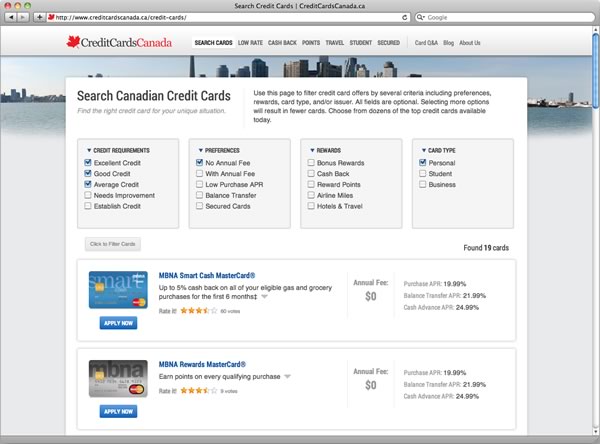The image size is (600, 444).
Task: Open the Secured nav item
Action: (x=389, y=42)
